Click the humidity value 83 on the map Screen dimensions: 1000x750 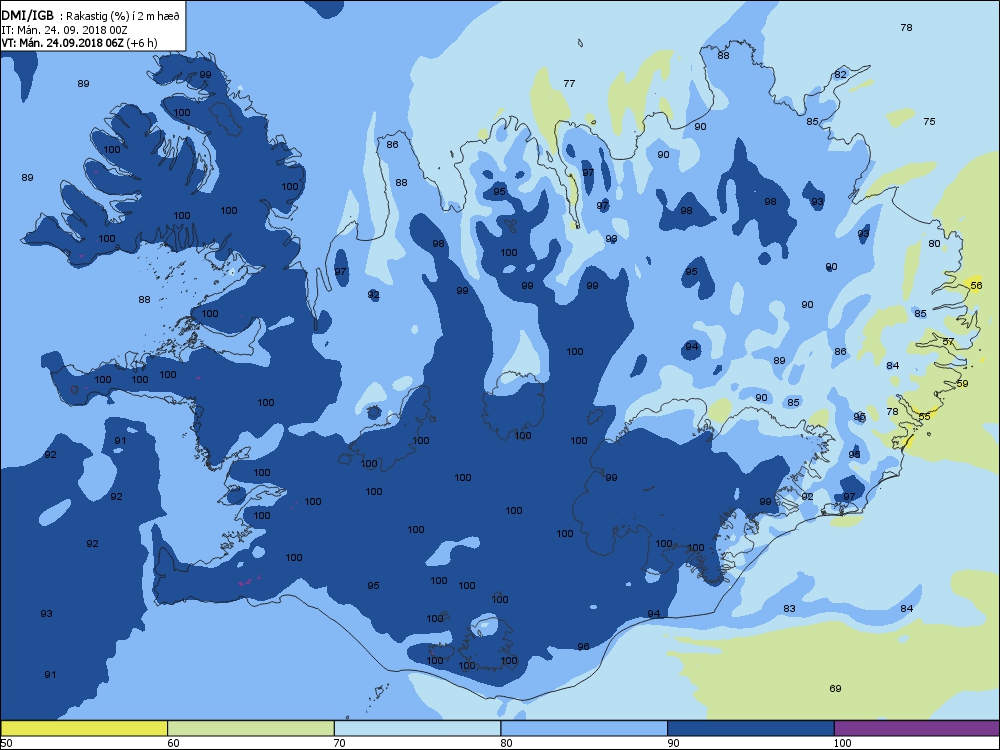[790, 609]
